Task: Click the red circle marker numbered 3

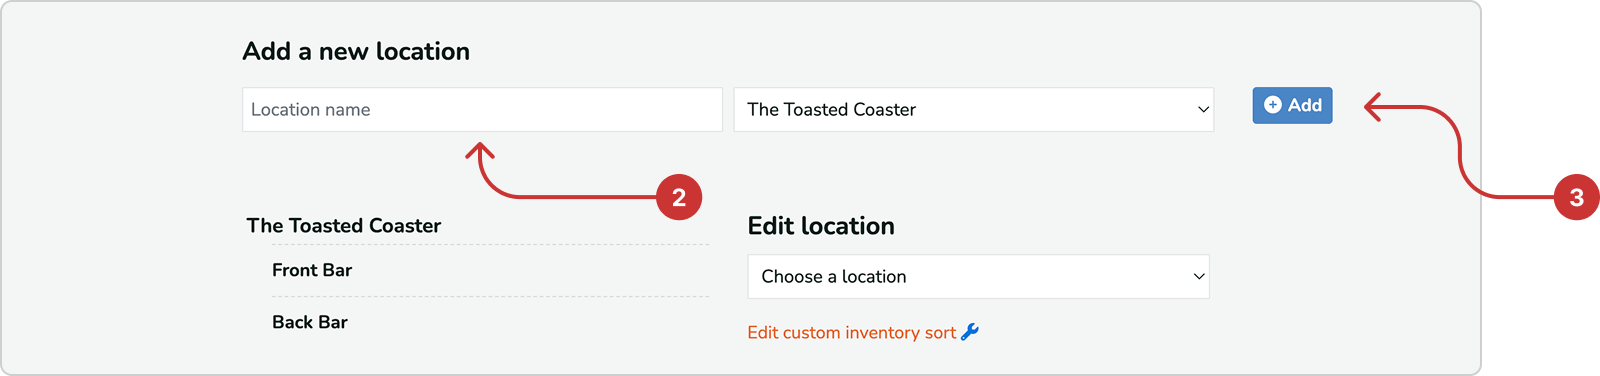Action: (1576, 197)
